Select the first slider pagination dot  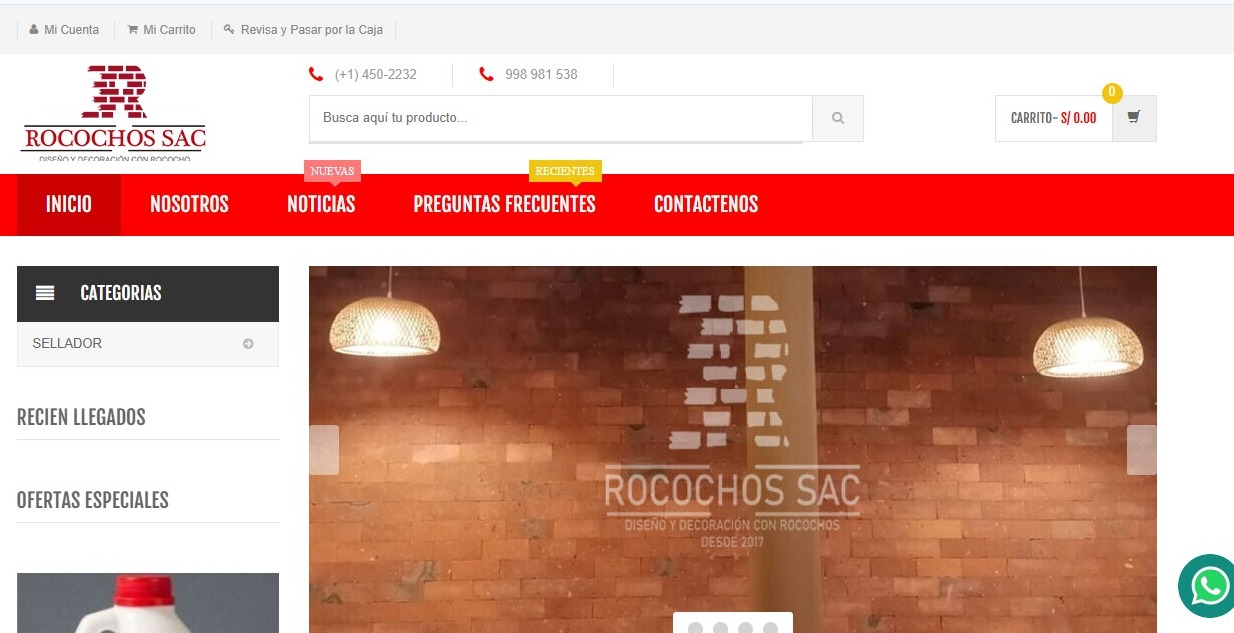(x=695, y=628)
